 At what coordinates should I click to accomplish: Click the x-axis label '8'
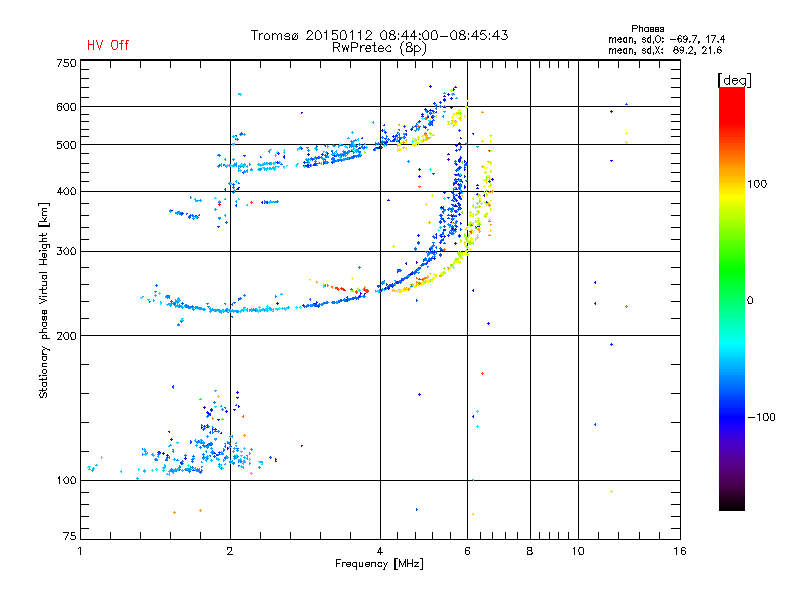530,551
